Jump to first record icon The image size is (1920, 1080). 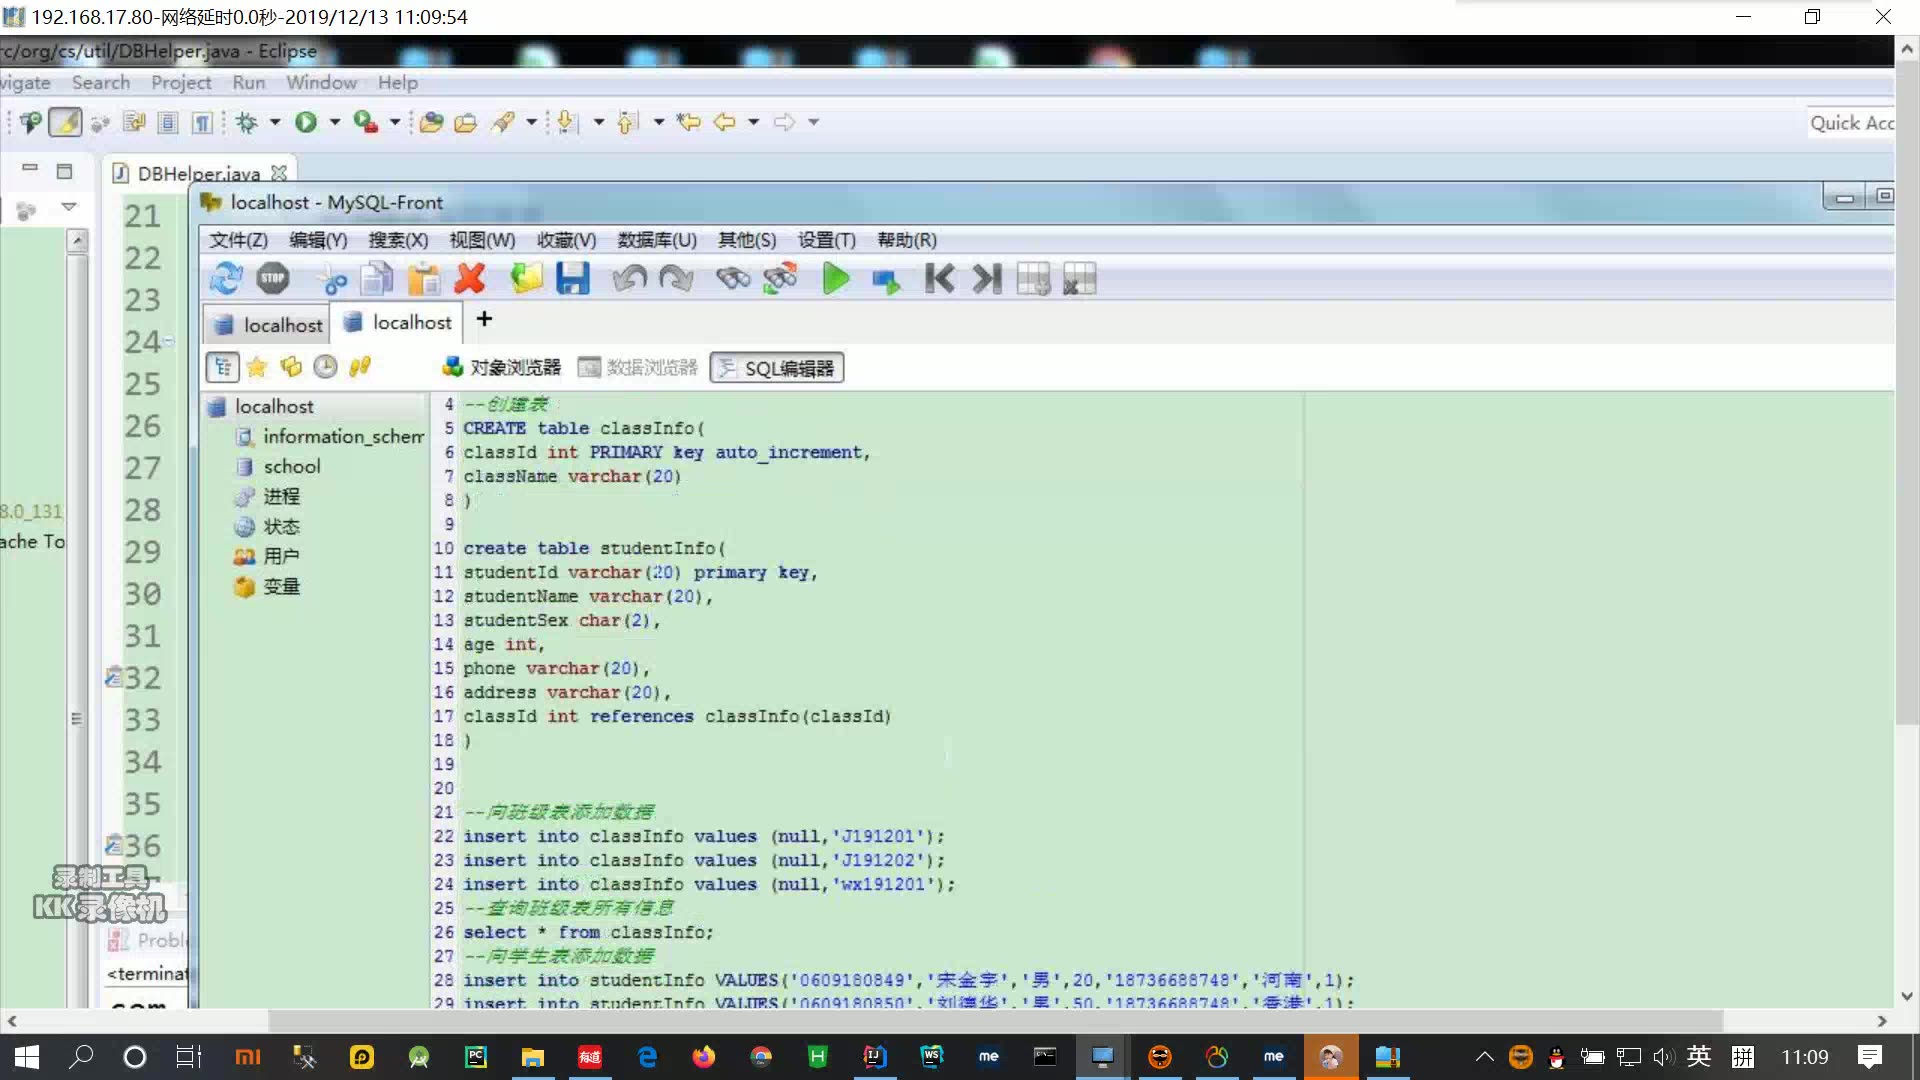click(x=939, y=278)
